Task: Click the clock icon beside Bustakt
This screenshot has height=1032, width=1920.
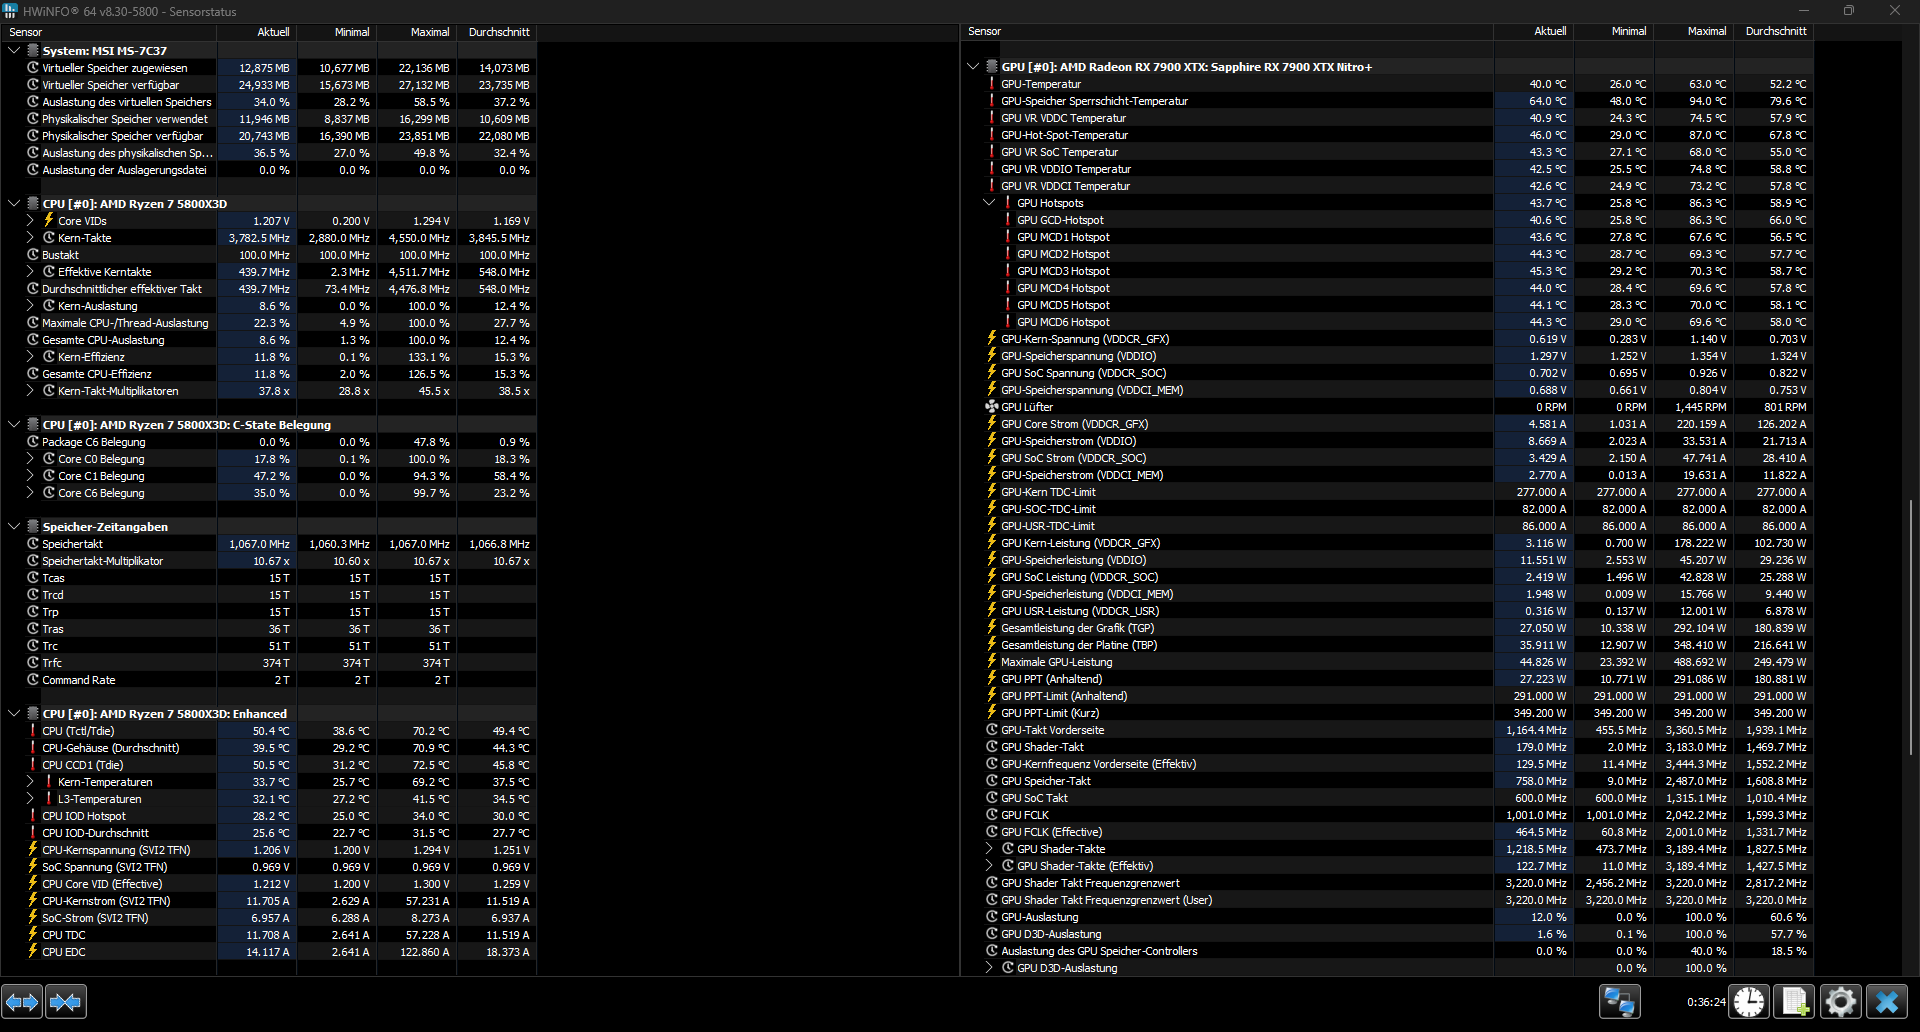Action: pyautogui.click(x=33, y=255)
